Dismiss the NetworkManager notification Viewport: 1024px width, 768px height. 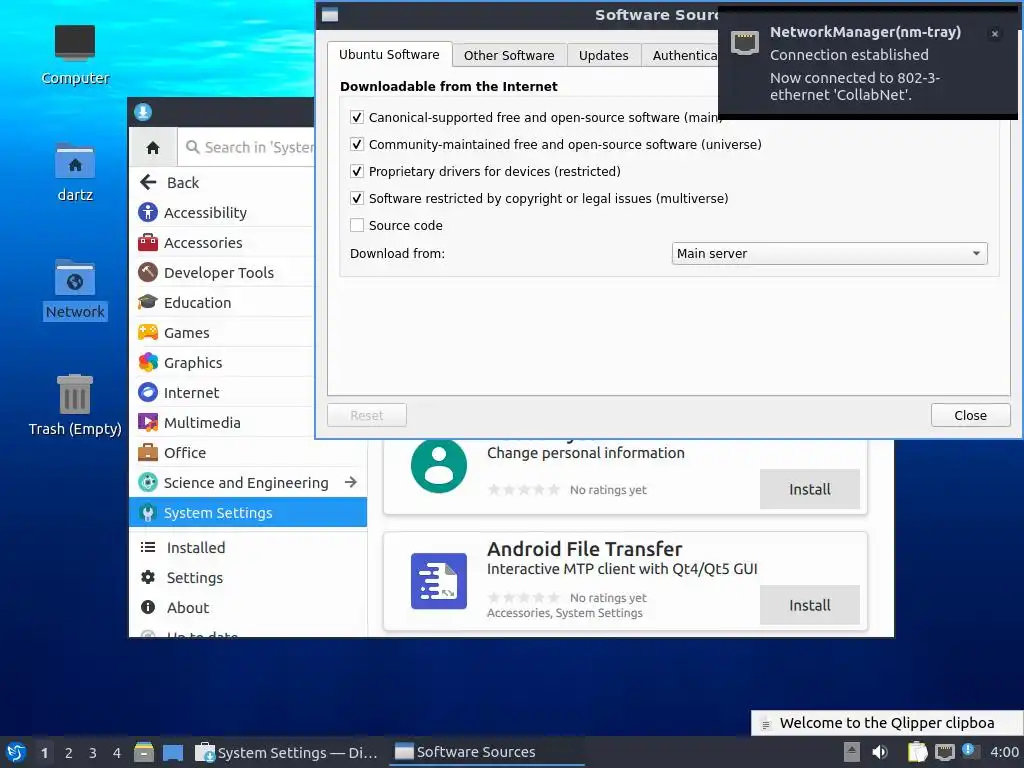pos(995,34)
